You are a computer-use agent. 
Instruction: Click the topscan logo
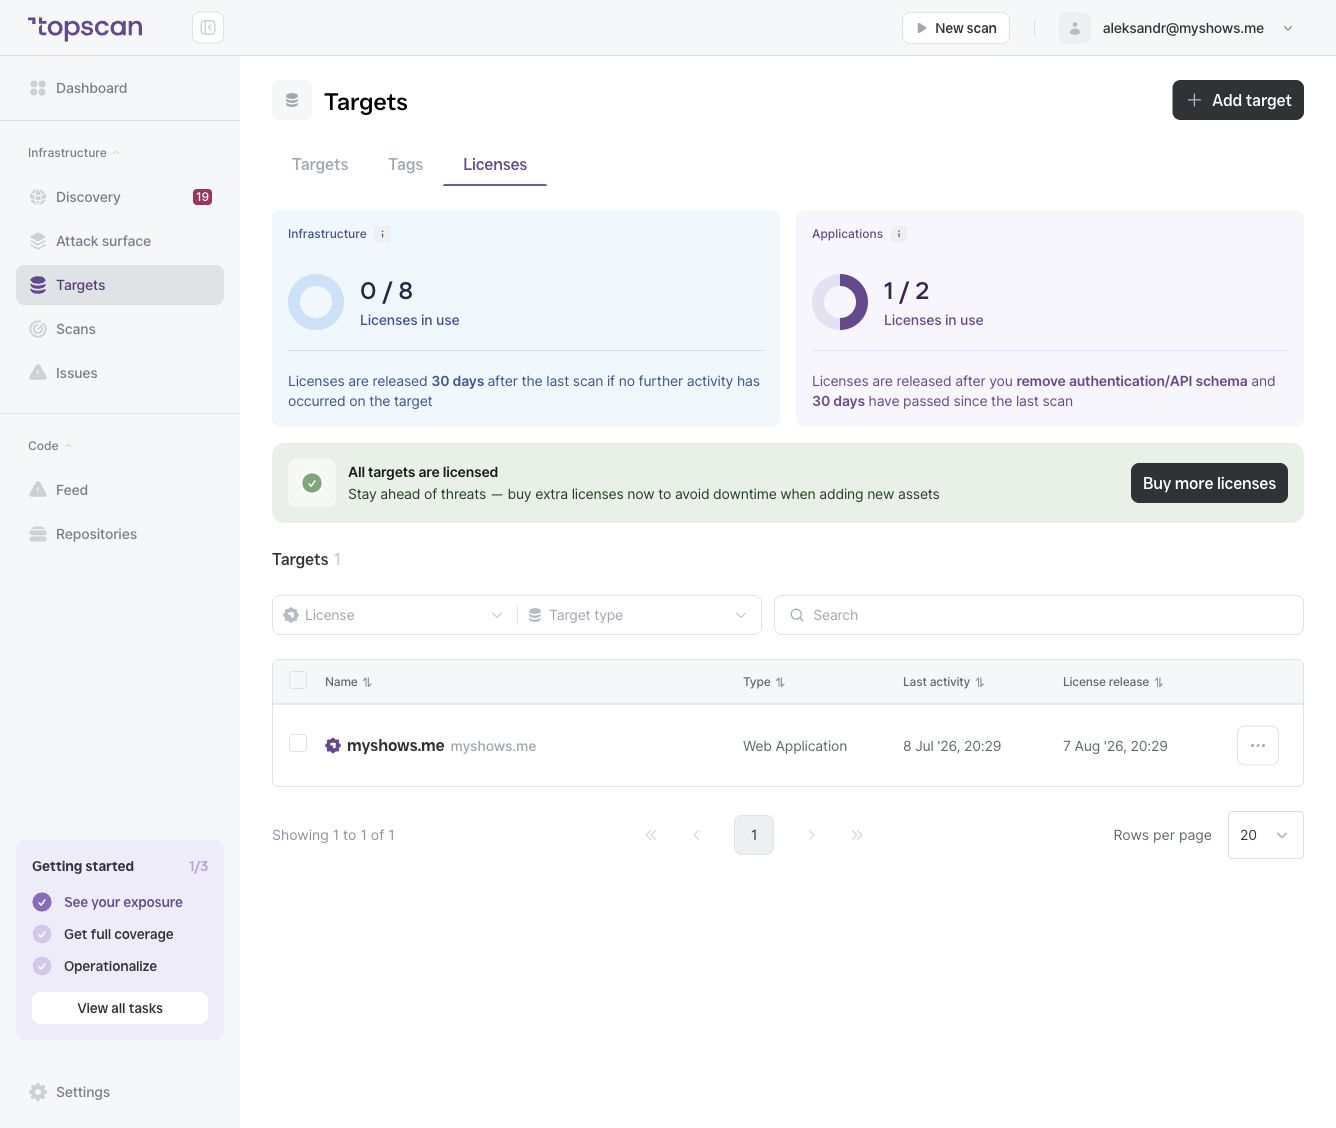coord(85,28)
